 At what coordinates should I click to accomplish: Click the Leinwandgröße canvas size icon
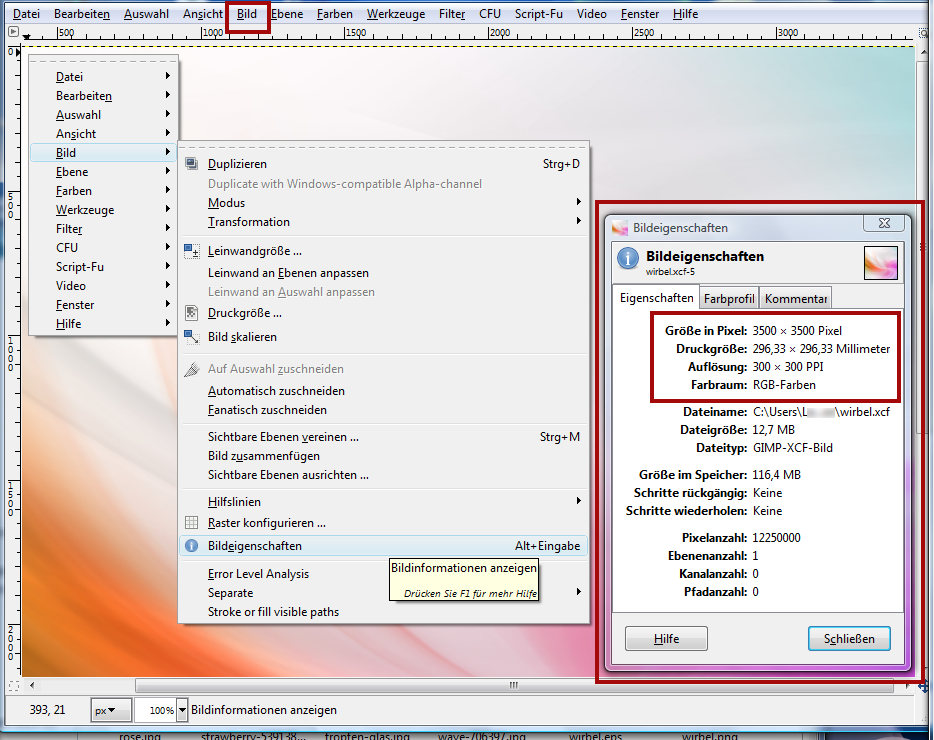click(x=192, y=251)
